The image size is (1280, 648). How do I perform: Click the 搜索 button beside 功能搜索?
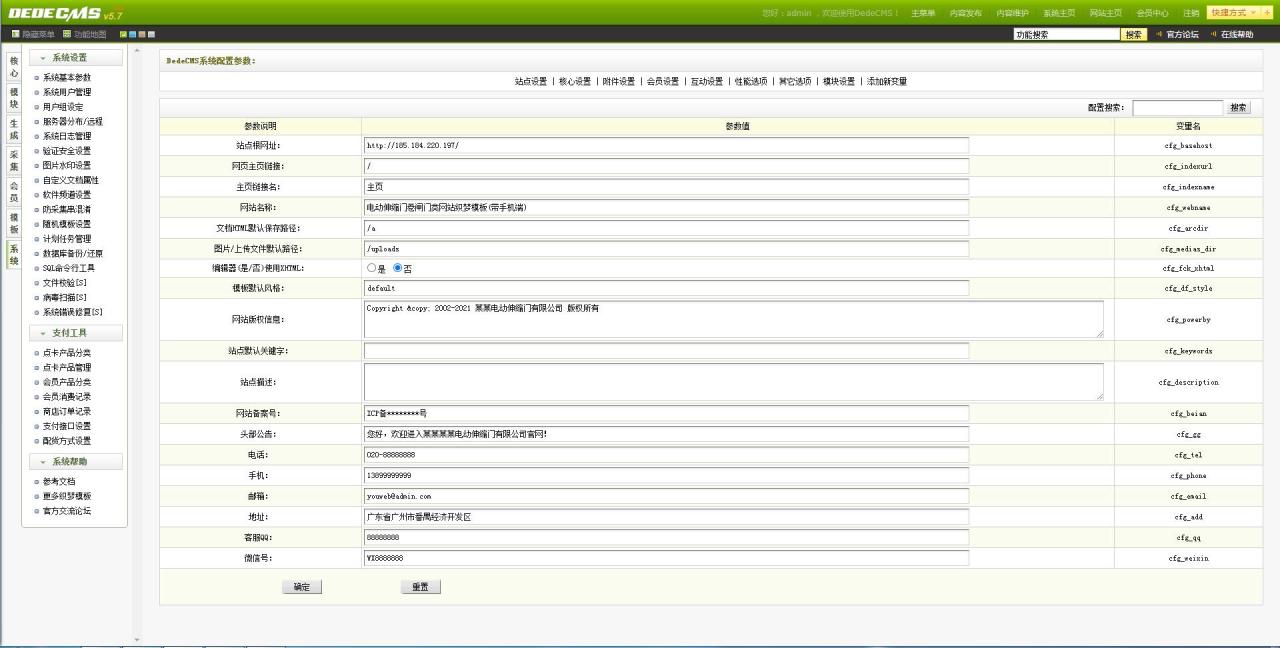pos(1133,34)
